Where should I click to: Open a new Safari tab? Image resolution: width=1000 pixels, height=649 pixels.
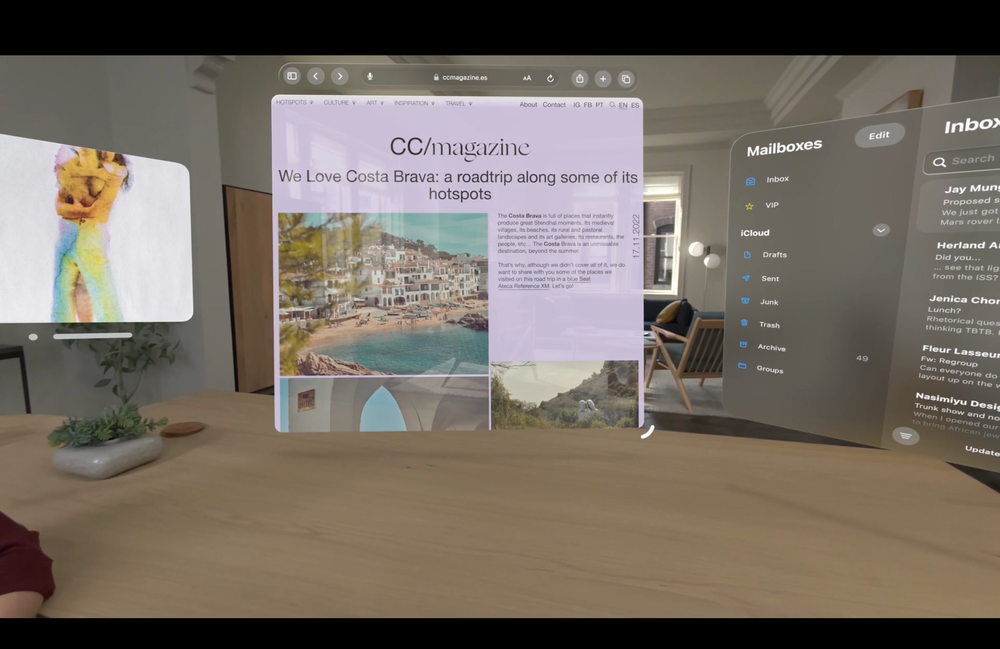pos(603,78)
